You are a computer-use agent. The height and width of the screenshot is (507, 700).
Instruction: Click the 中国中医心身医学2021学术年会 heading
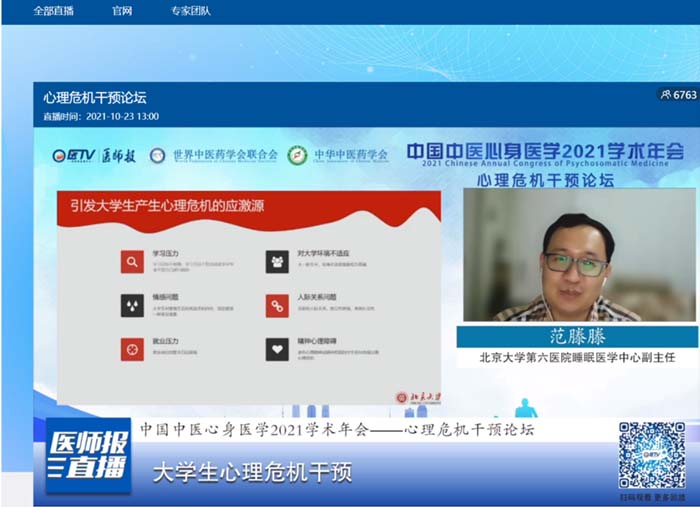pos(545,152)
